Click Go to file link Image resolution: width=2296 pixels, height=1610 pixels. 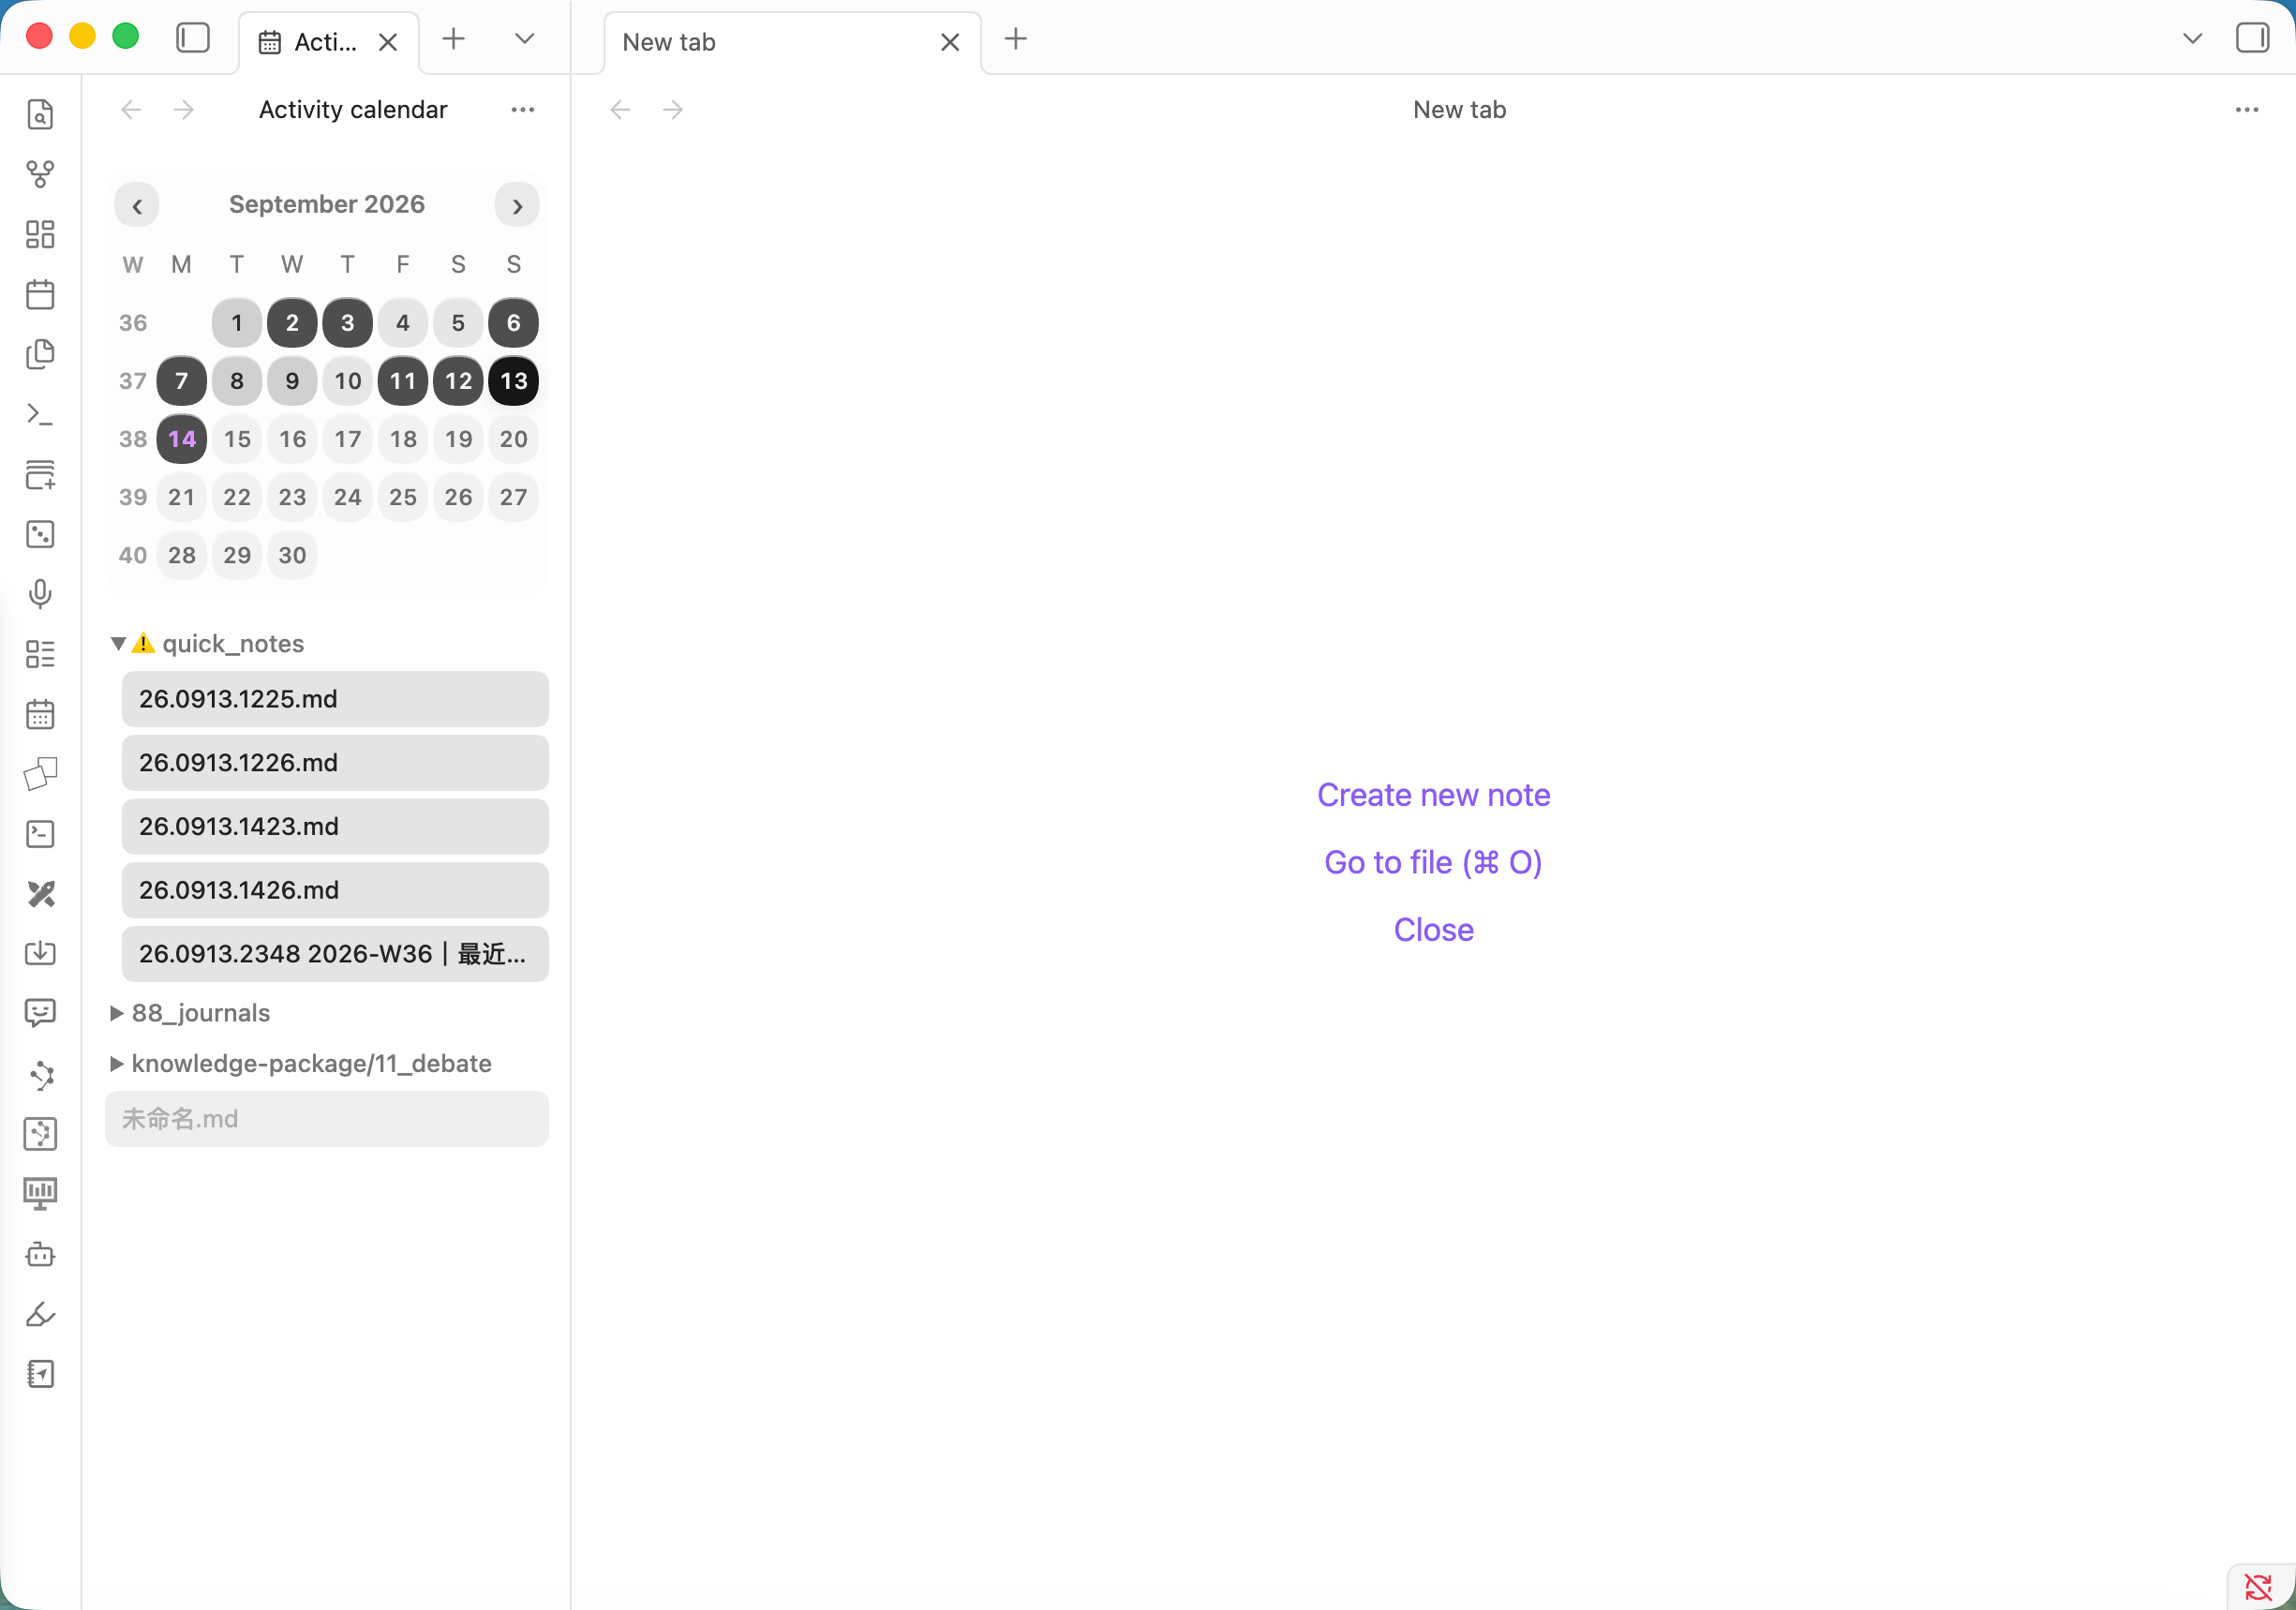click(1433, 862)
